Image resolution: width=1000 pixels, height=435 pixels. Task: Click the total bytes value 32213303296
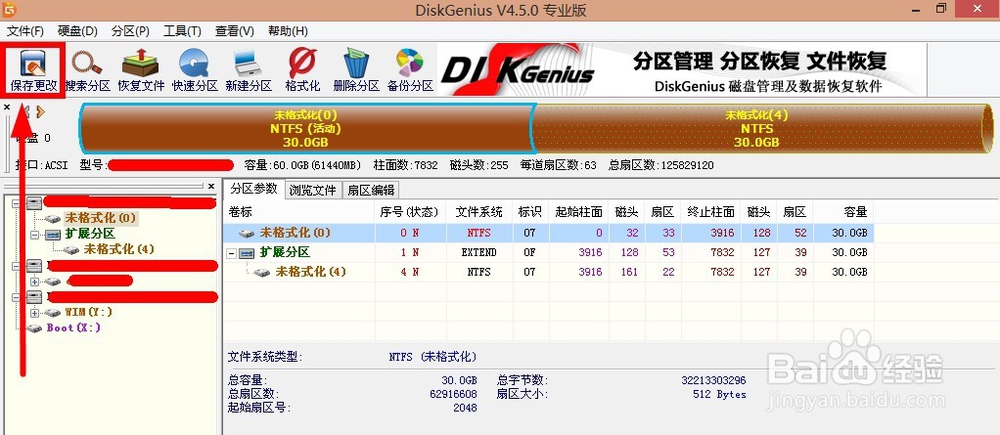click(x=713, y=381)
